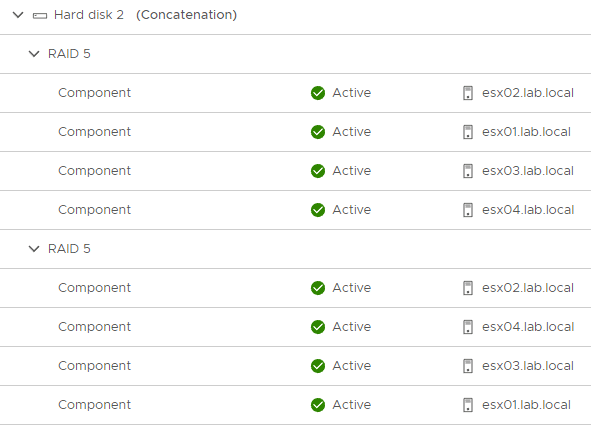The image size is (591, 429).
Task: Click host icon for esx01 in second RAID 5
Action: click(468, 405)
